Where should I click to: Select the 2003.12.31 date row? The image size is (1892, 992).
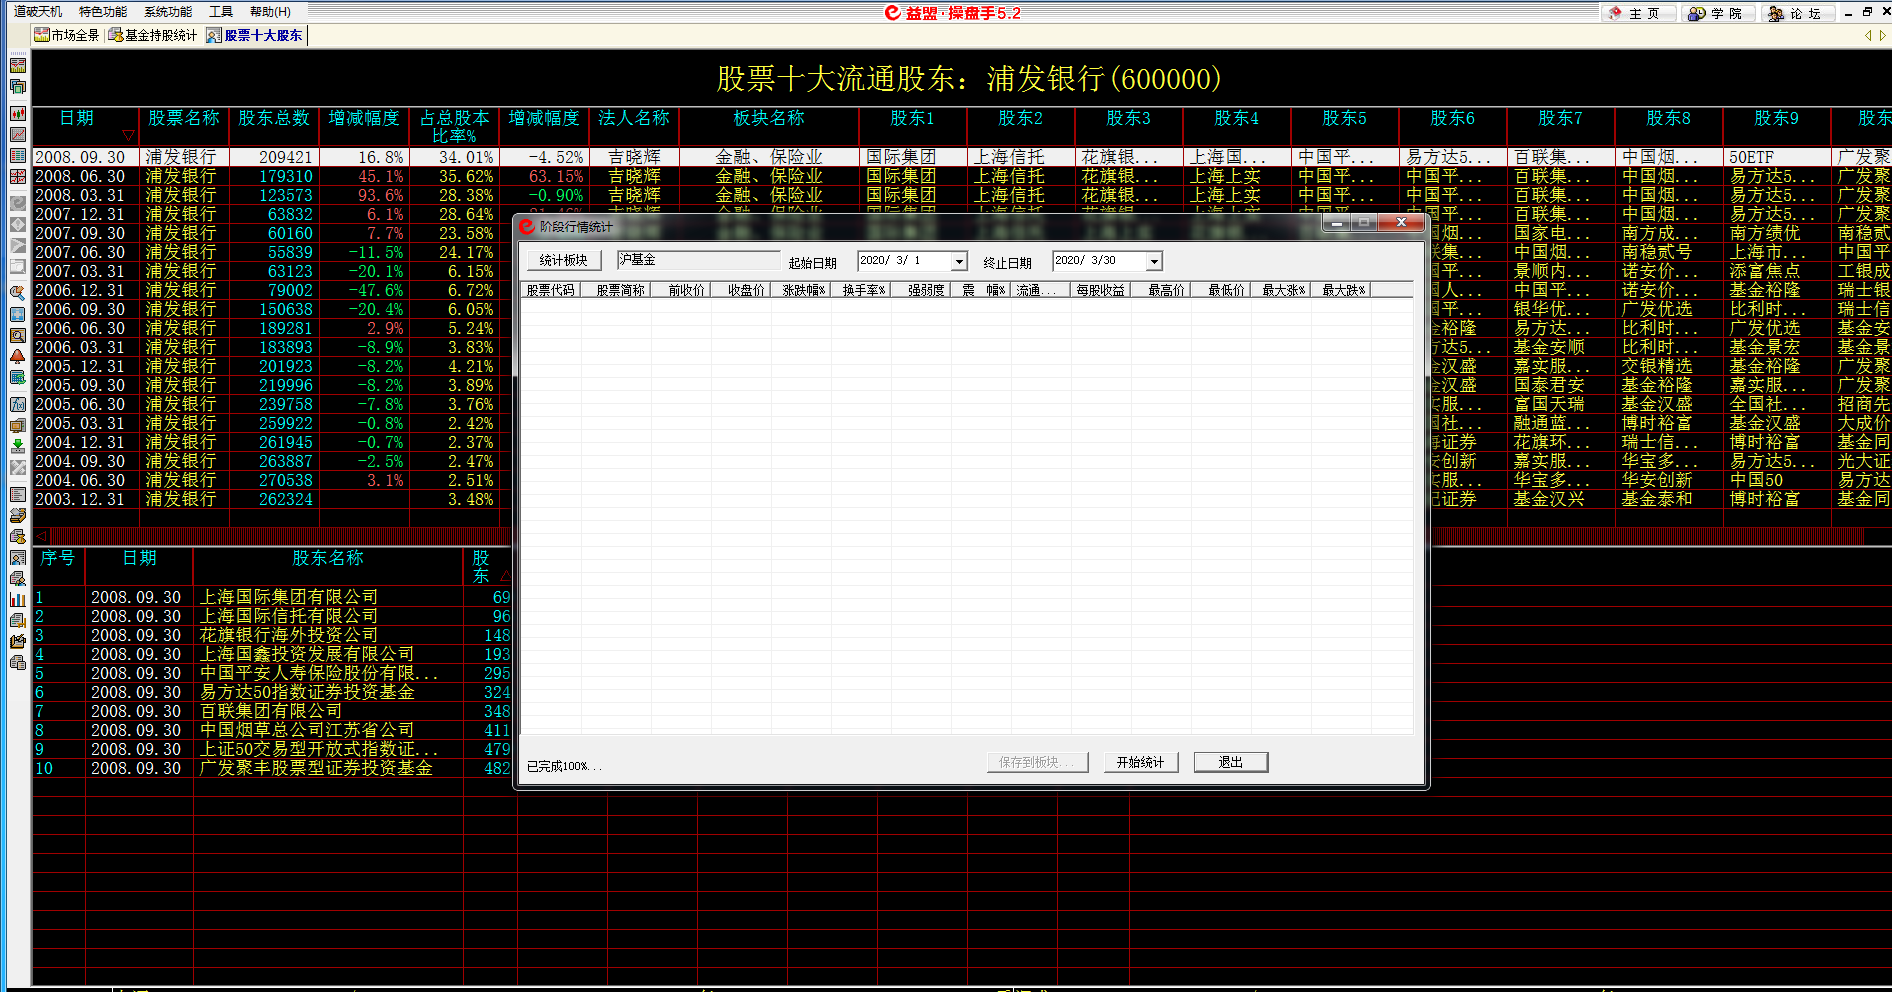click(x=80, y=499)
